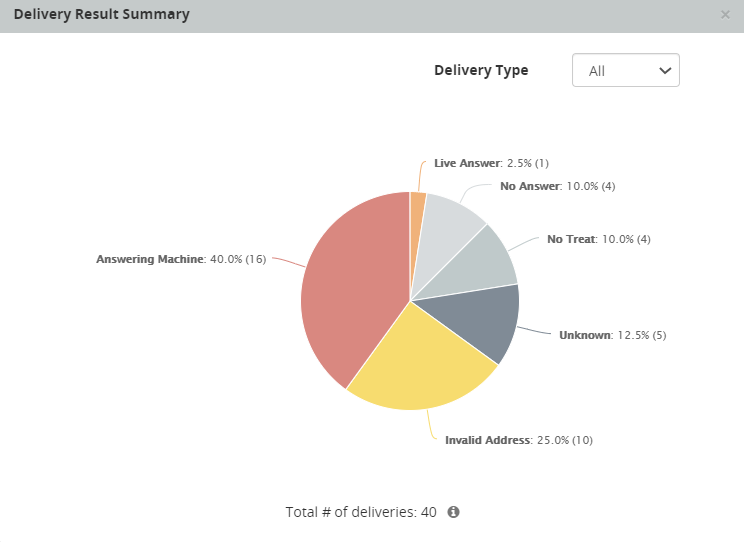Click the Delivery Result Summary title
The width and height of the screenshot is (744, 542).
(x=101, y=15)
